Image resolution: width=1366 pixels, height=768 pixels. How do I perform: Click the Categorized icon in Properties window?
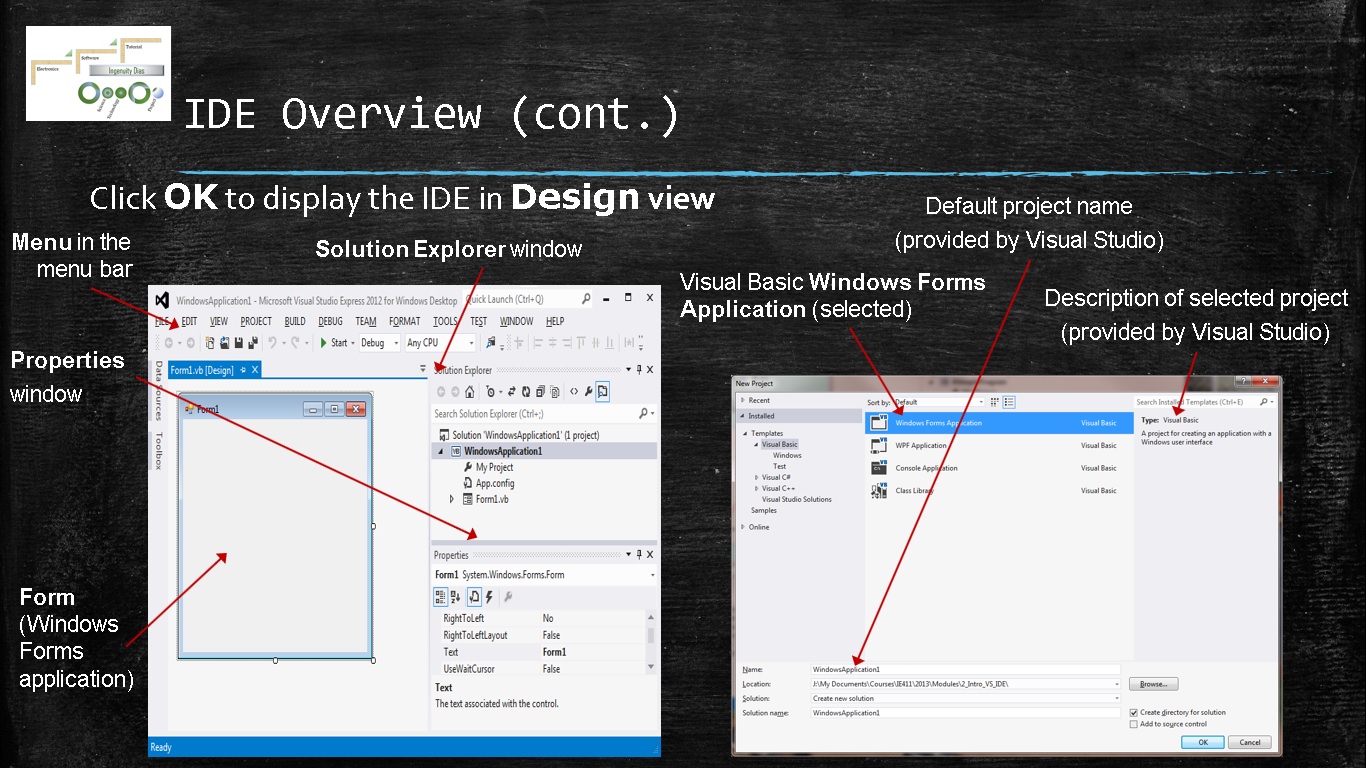click(x=441, y=596)
